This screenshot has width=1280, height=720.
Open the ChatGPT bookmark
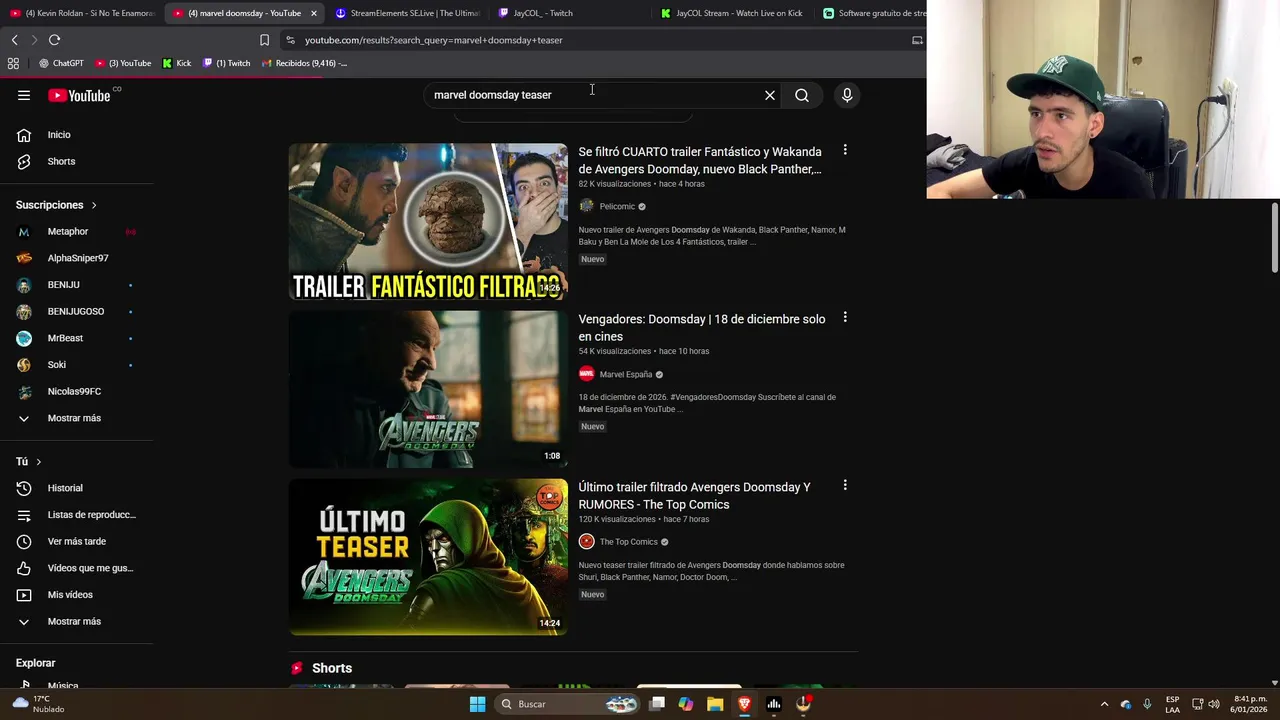(x=61, y=63)
